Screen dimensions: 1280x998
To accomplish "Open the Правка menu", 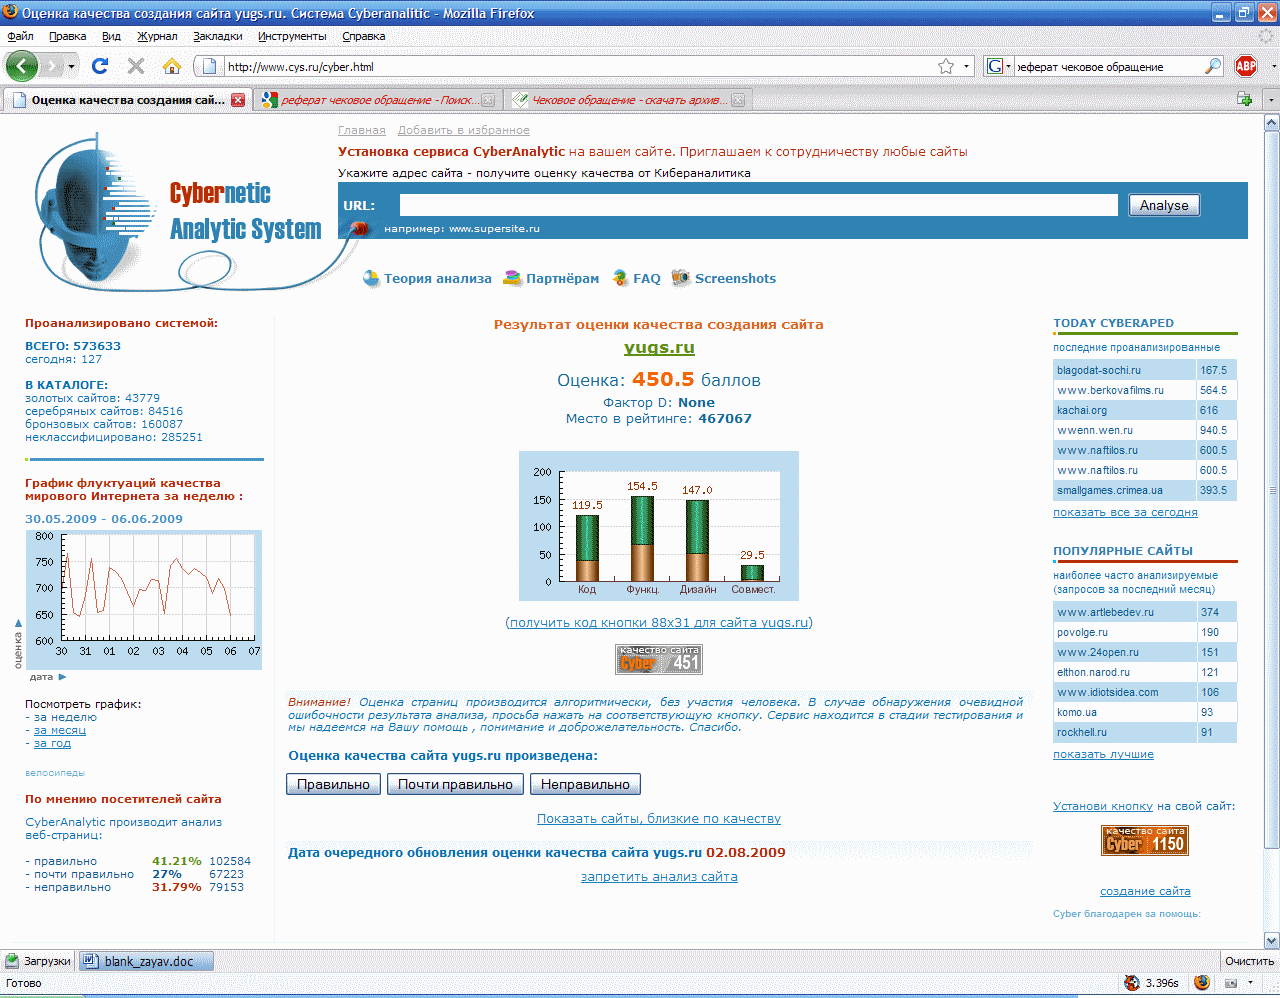I will [67, 36].
